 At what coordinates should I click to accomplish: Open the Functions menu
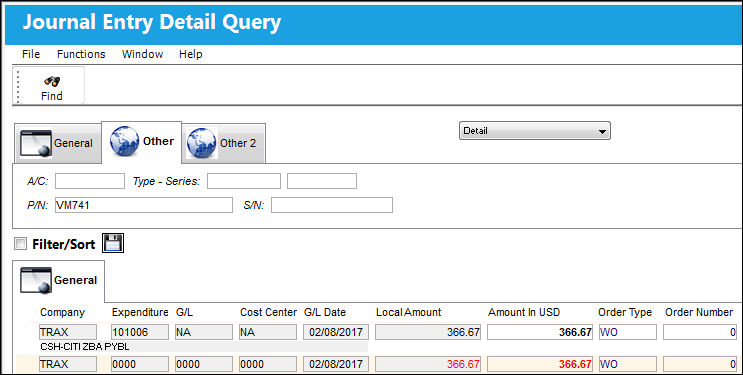tap(81, 54)
